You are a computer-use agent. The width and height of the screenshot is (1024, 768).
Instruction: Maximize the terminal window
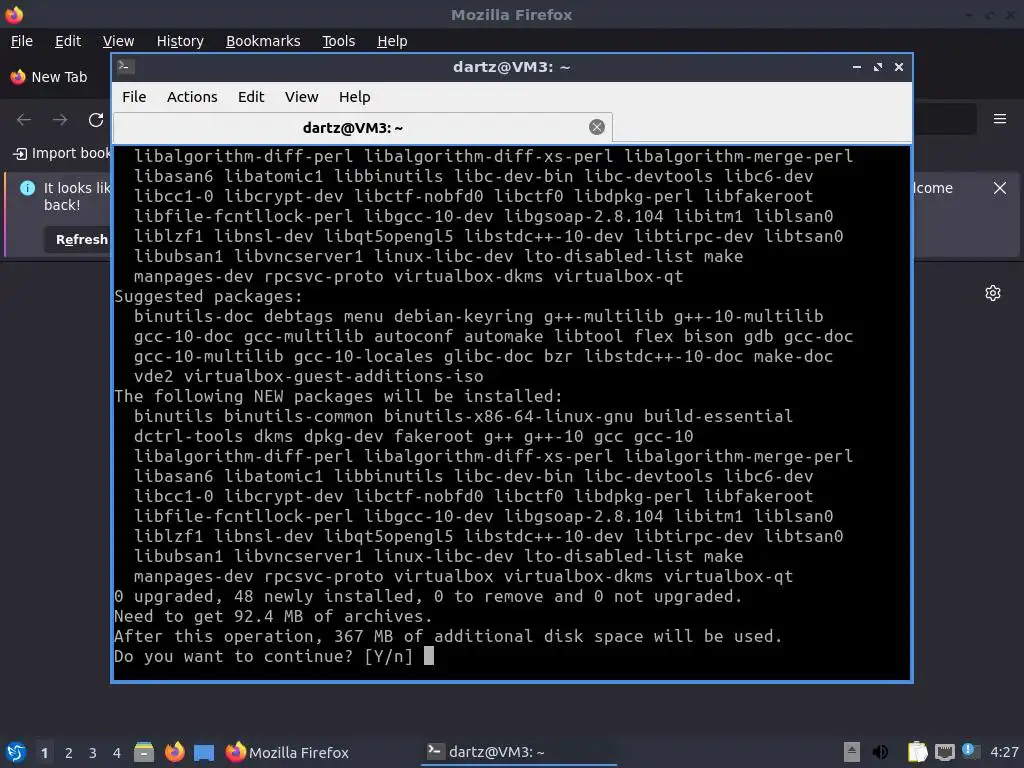[x=878, y=67]
